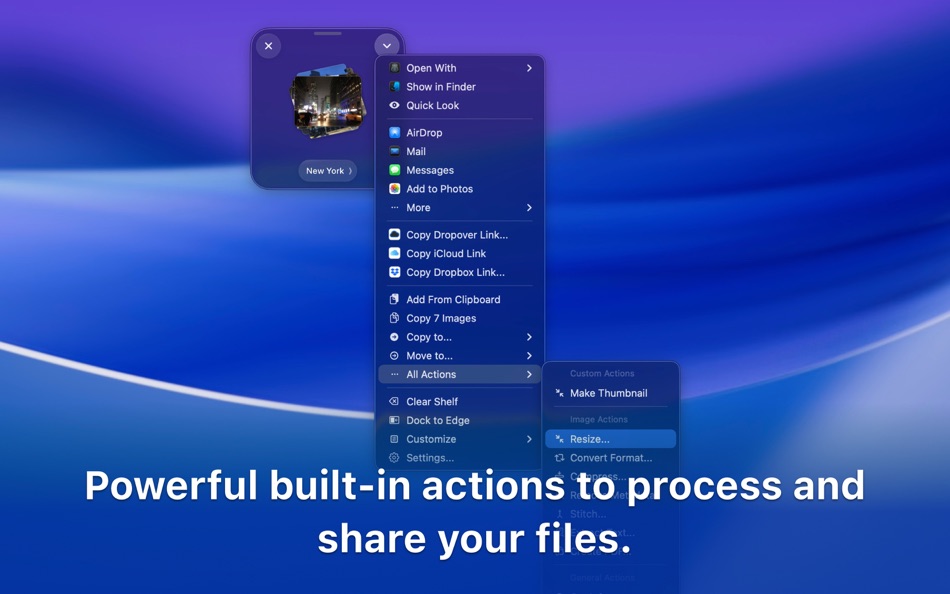Expand the Copy to... submenu arrow
Screen dimensions: 950x594
[x=529, y=337]
